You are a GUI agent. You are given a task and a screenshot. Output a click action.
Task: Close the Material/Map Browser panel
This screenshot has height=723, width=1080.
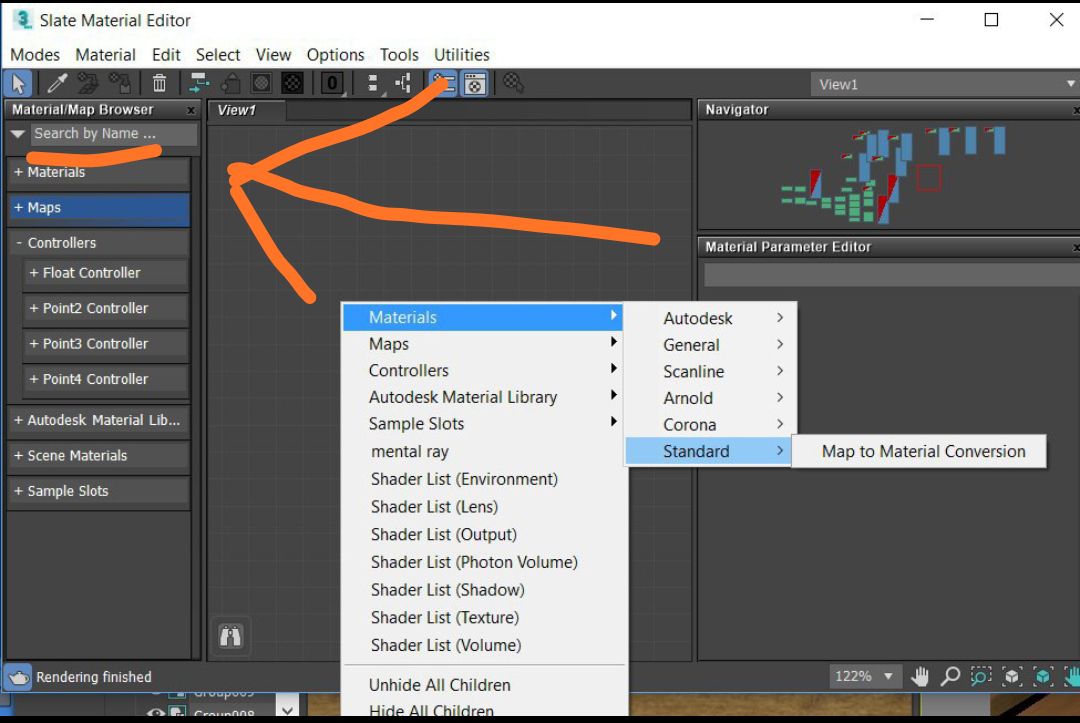191,110
